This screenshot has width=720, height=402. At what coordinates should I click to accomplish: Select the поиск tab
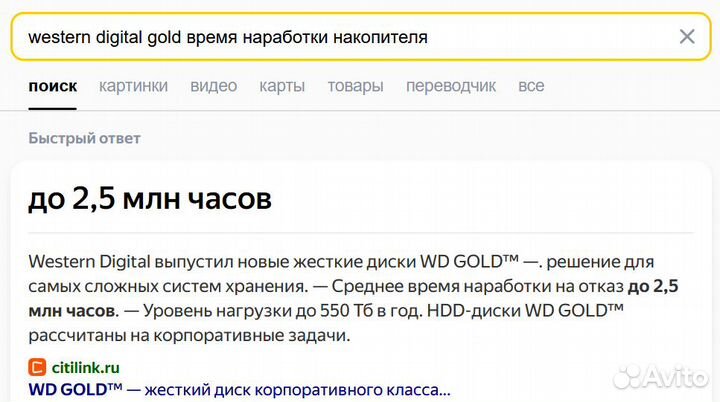click(53, 86)
